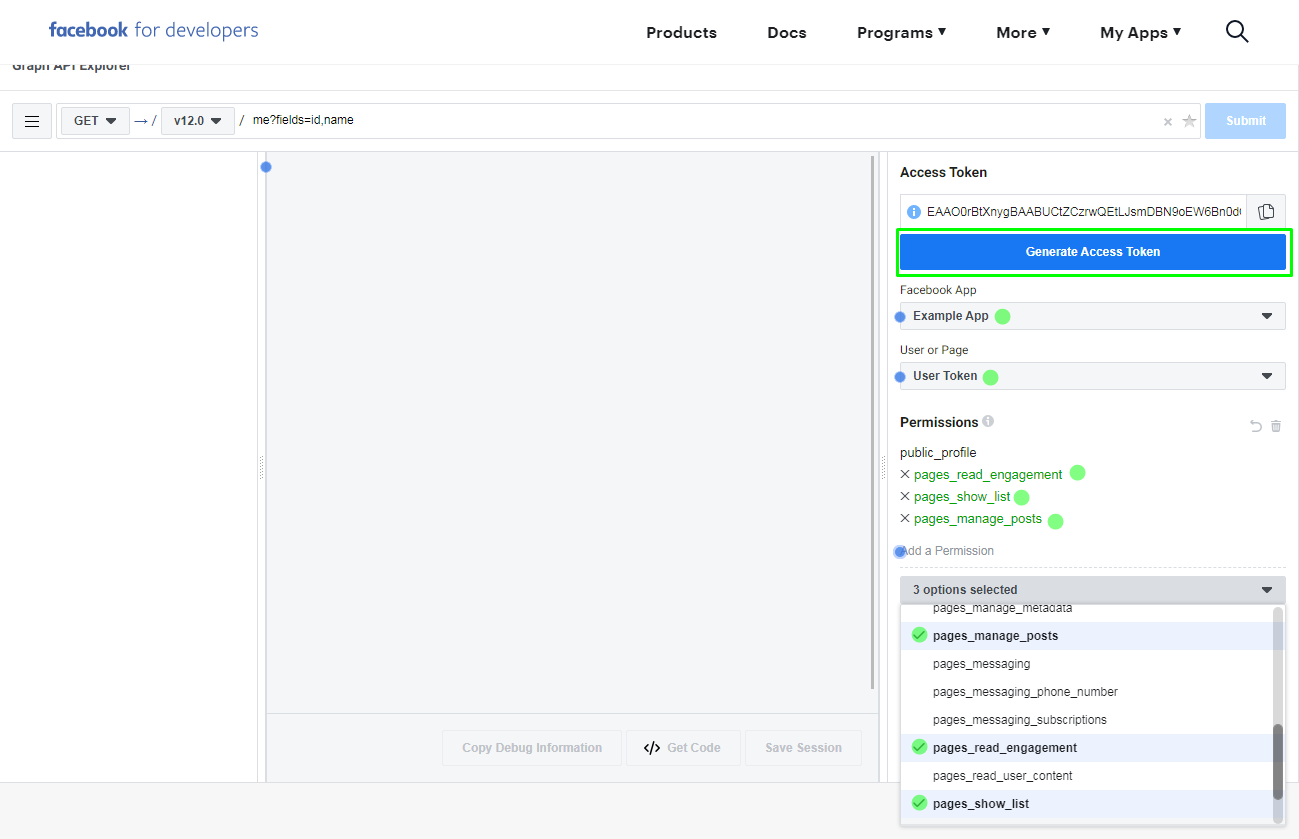Click the Permissions info icon

pyautogui.click(x=988, y=421)
